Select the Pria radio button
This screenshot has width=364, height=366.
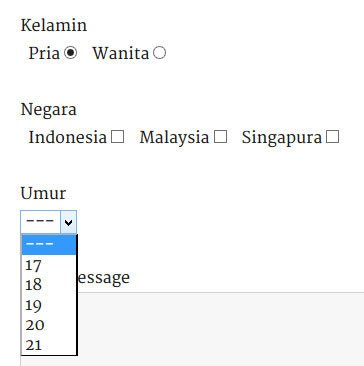(x=71, y=53)
